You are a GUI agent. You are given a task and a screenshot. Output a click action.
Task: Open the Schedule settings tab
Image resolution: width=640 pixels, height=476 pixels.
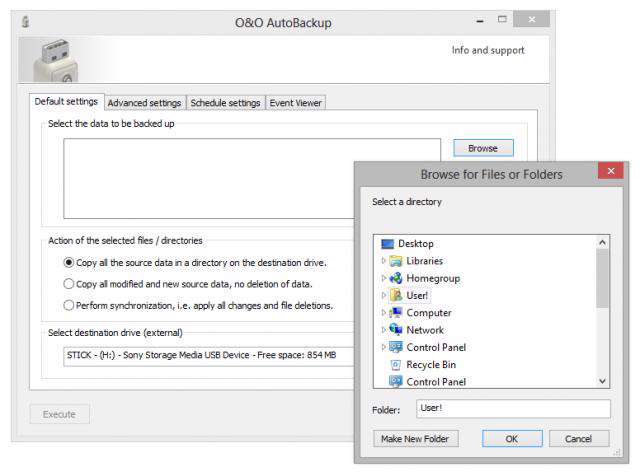coord(225,103)
